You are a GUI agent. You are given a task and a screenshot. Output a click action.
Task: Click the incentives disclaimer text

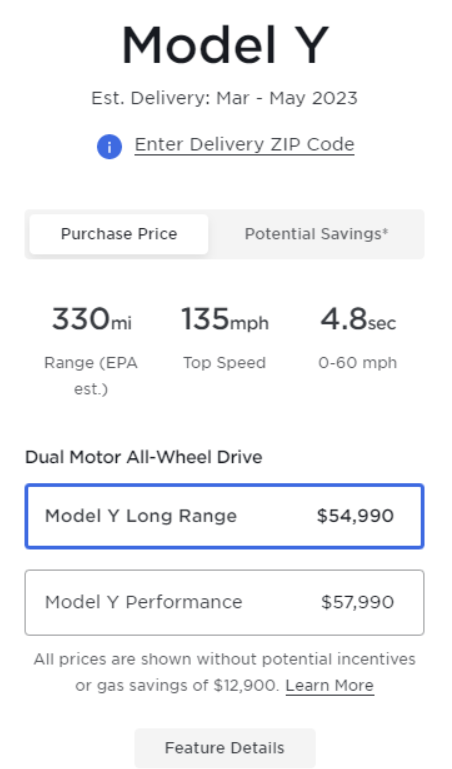pyautogui.click(x=225, y=672)
